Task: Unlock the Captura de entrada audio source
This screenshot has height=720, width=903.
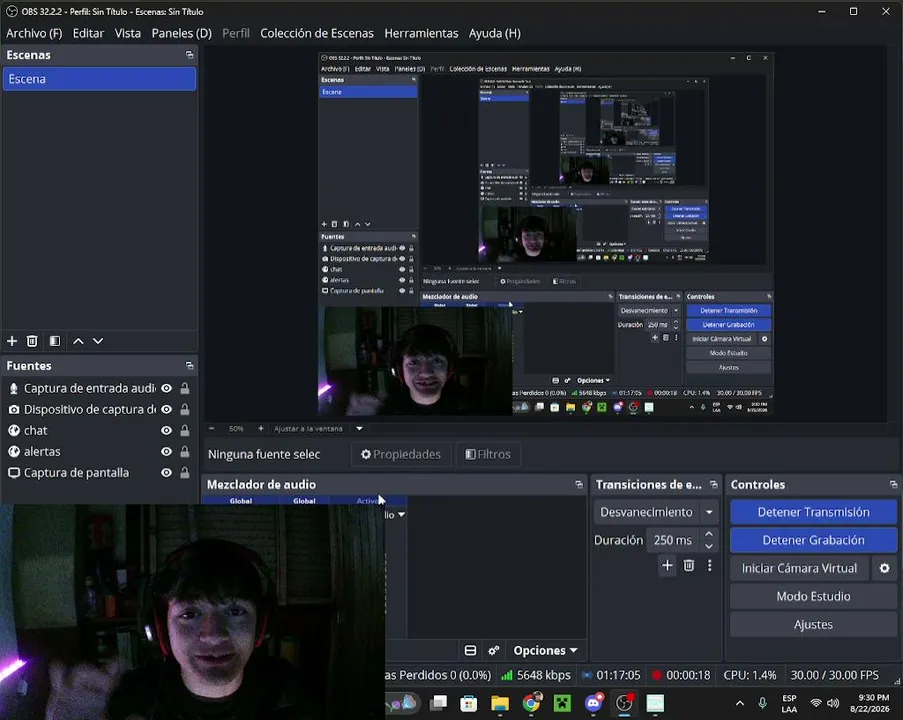Action: coord(185,389)
